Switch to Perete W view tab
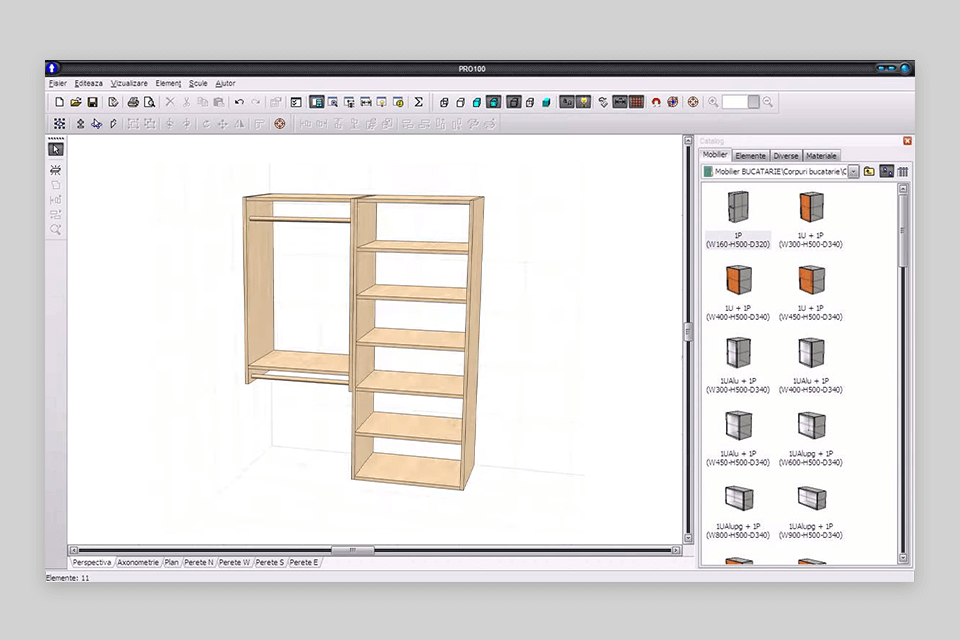The height and width of the screenshot is (640, 960). 234,562
